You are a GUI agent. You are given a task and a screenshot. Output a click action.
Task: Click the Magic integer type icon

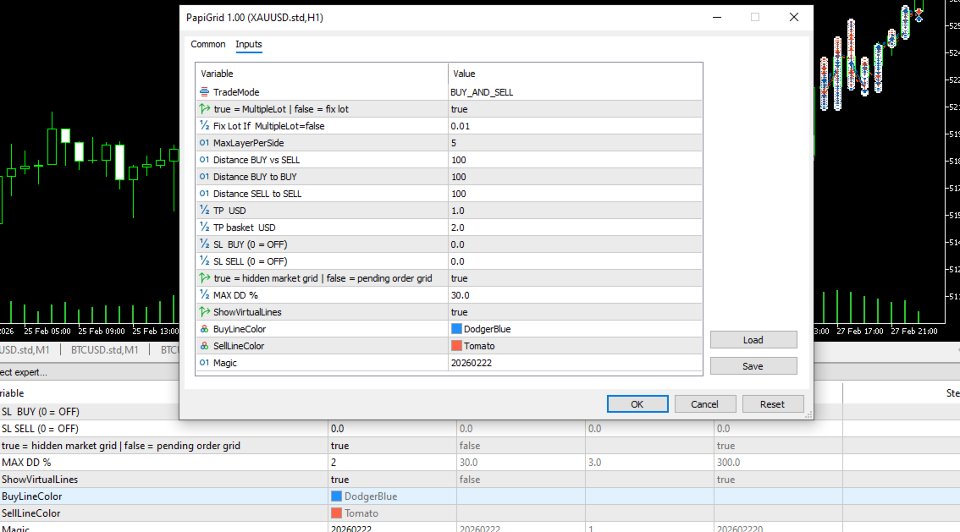(204, 362)
